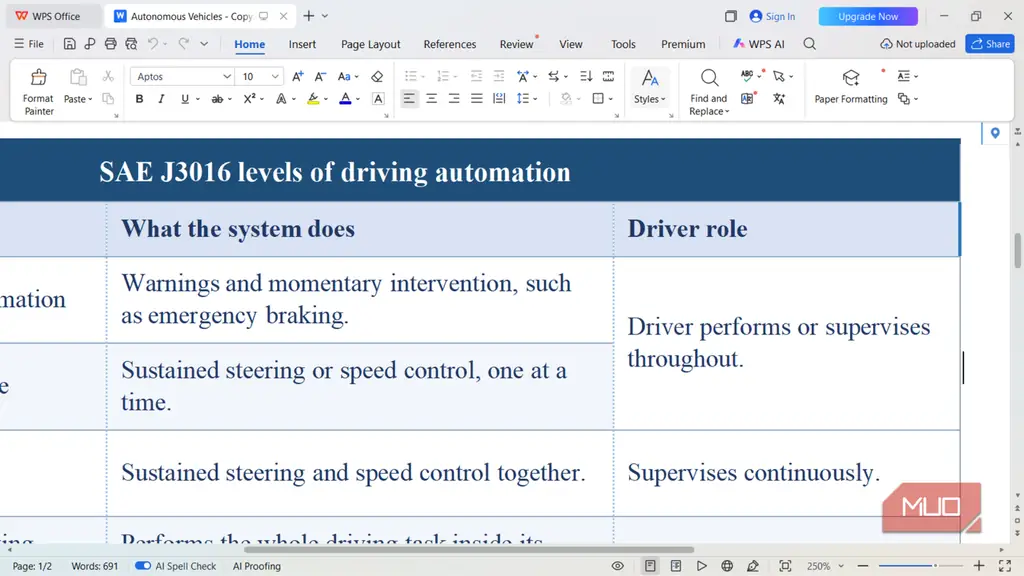Image resolution: width=1024 pixels, height=576 pixels.
Task: Switch to the Insert tab
Action: pos(302,44)
